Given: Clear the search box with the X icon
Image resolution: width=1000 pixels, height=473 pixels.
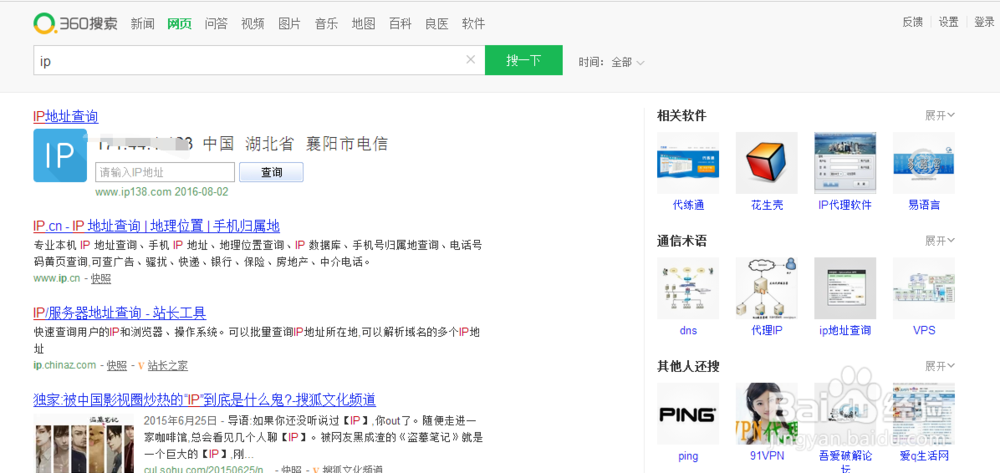Looking at the screenshot, I should (x=471, y=60).
